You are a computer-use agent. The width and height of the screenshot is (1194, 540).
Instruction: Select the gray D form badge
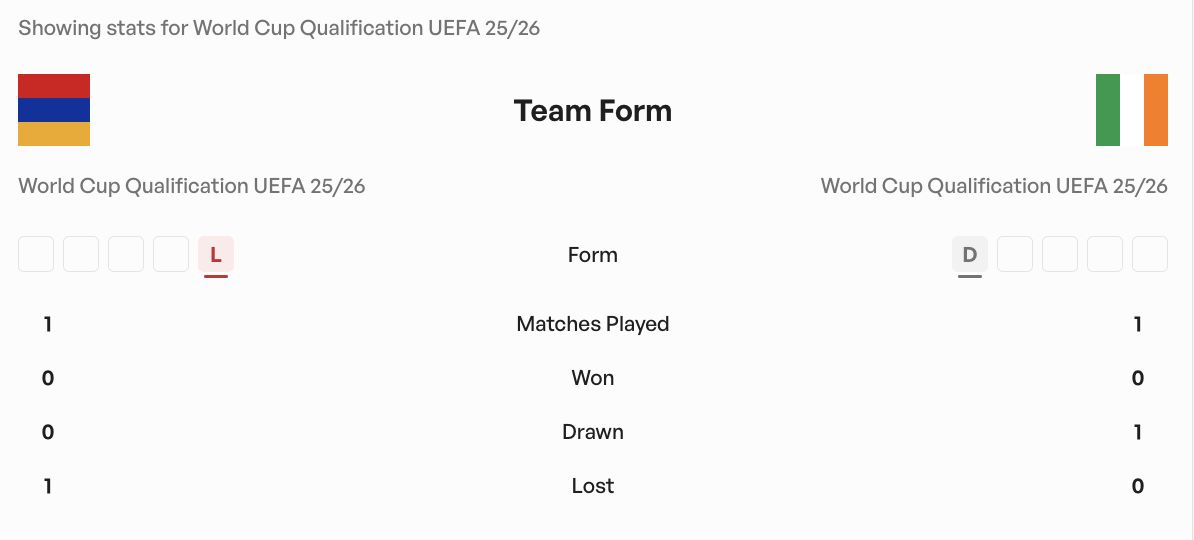969,254
